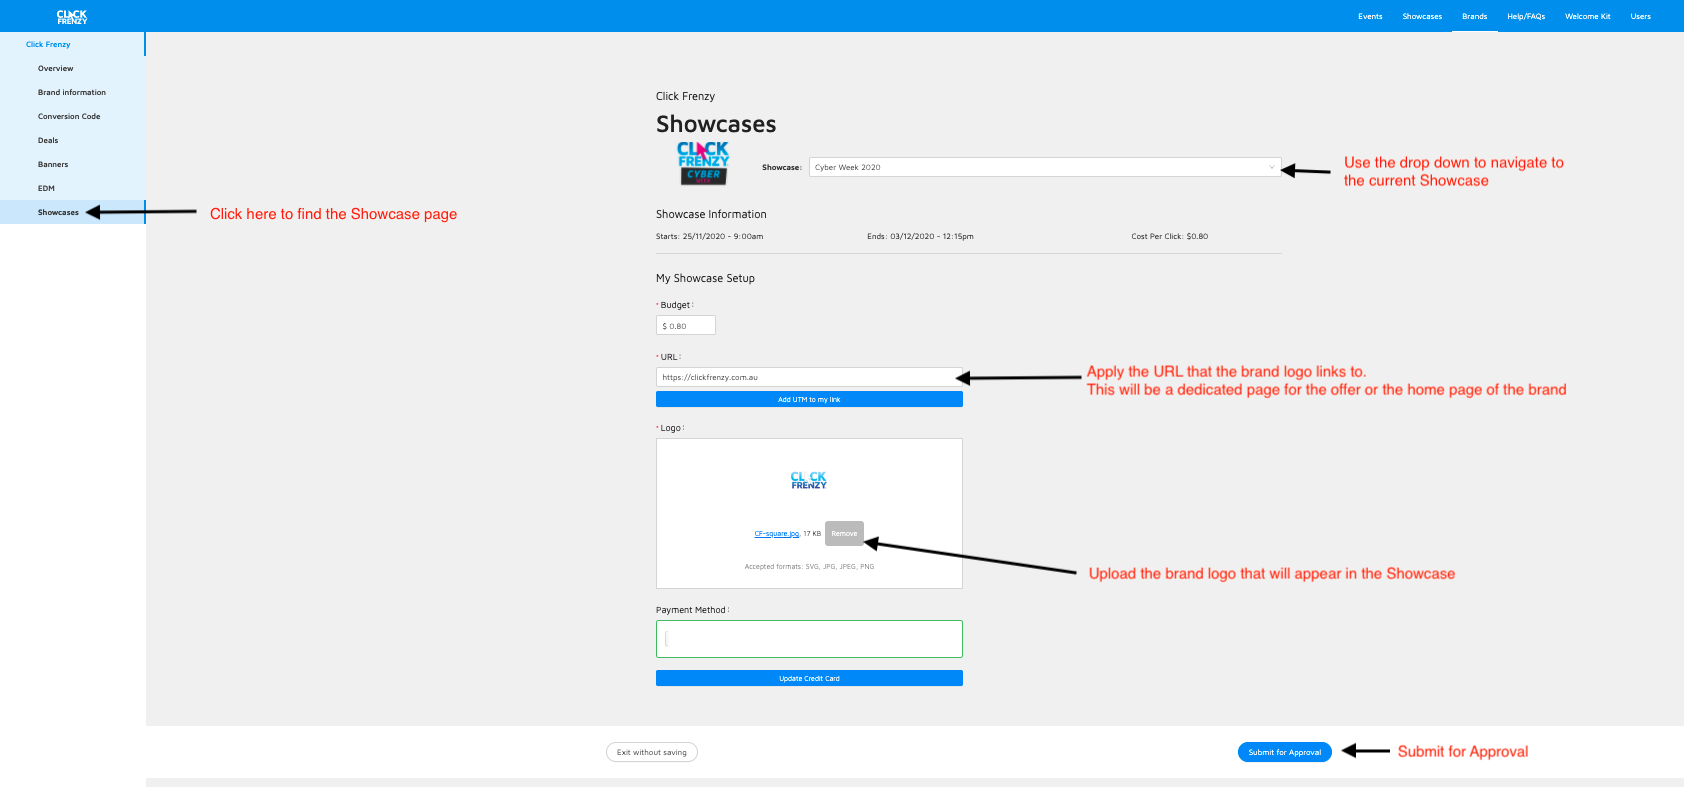This screenshot has height=787, width=1684.
Task: Click Submit for Approval button
Action: tap(1285, 752)
